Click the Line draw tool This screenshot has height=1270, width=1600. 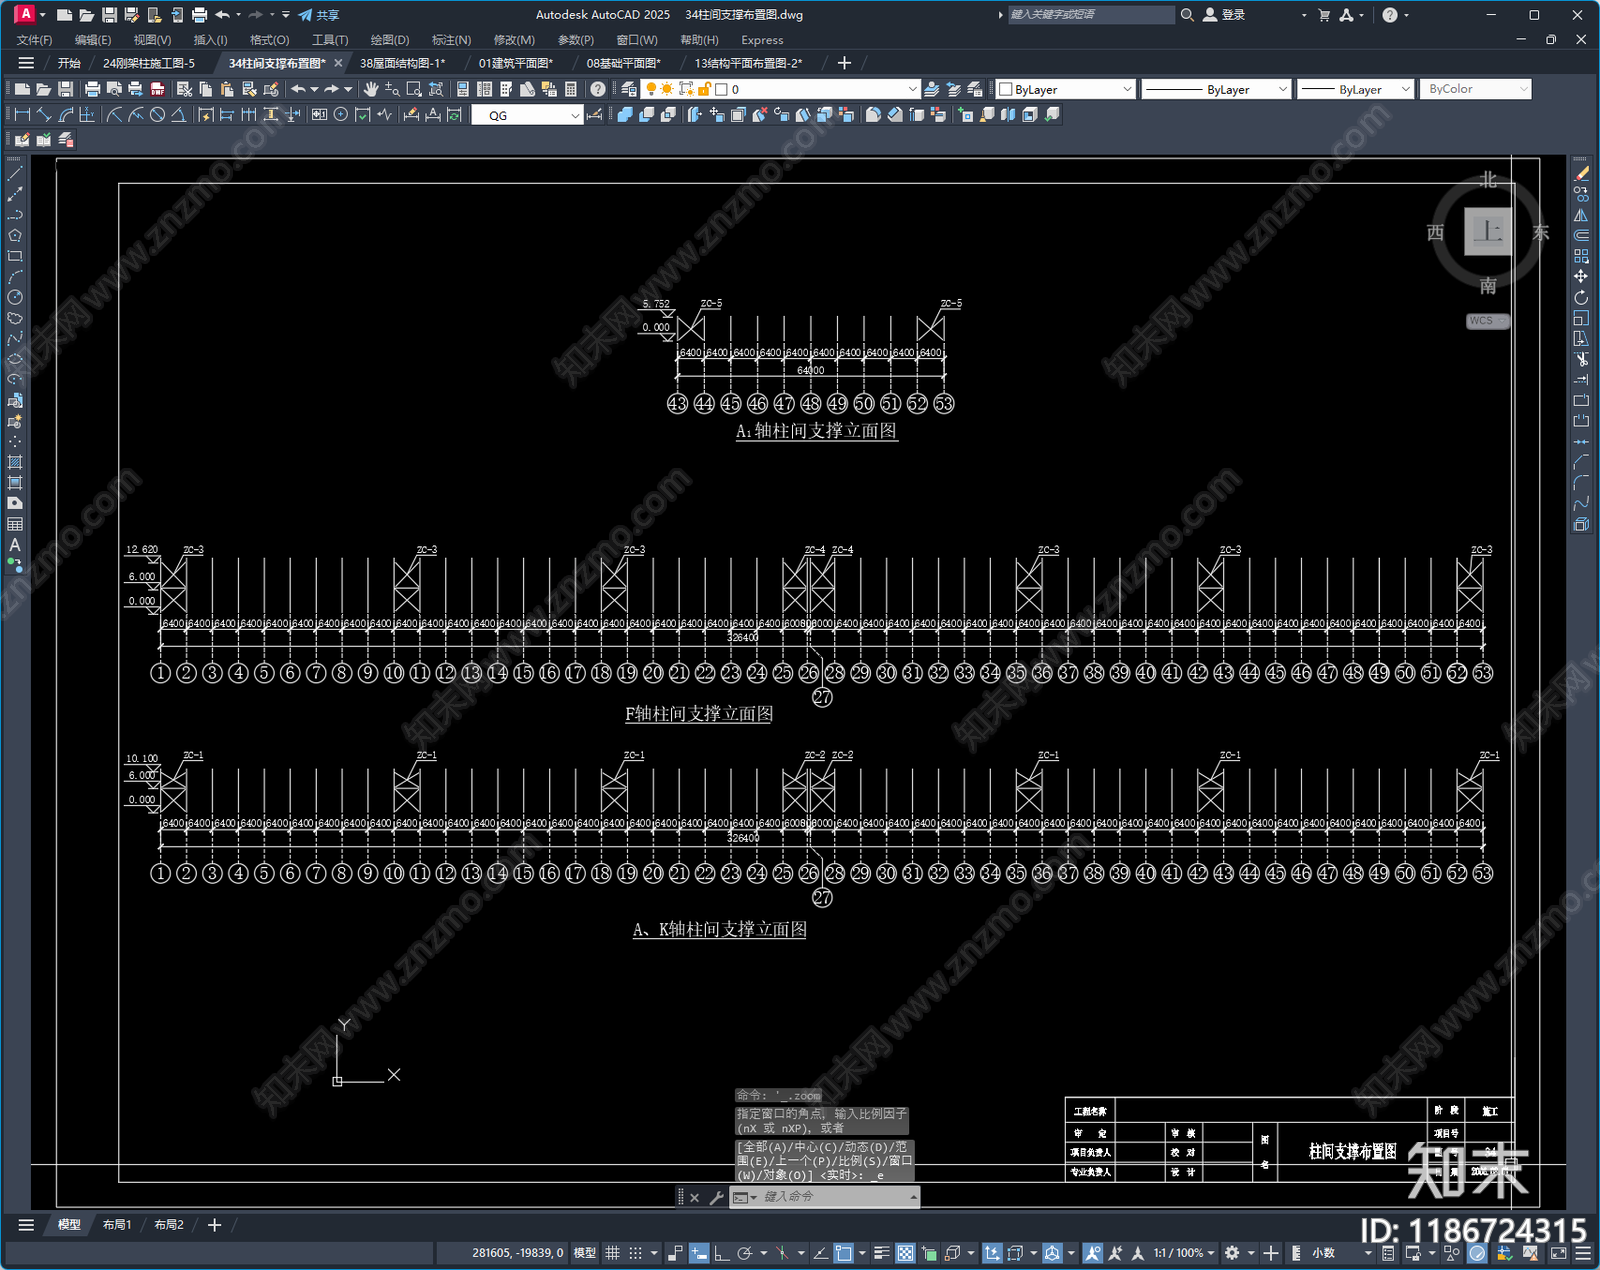pos(15,174)
